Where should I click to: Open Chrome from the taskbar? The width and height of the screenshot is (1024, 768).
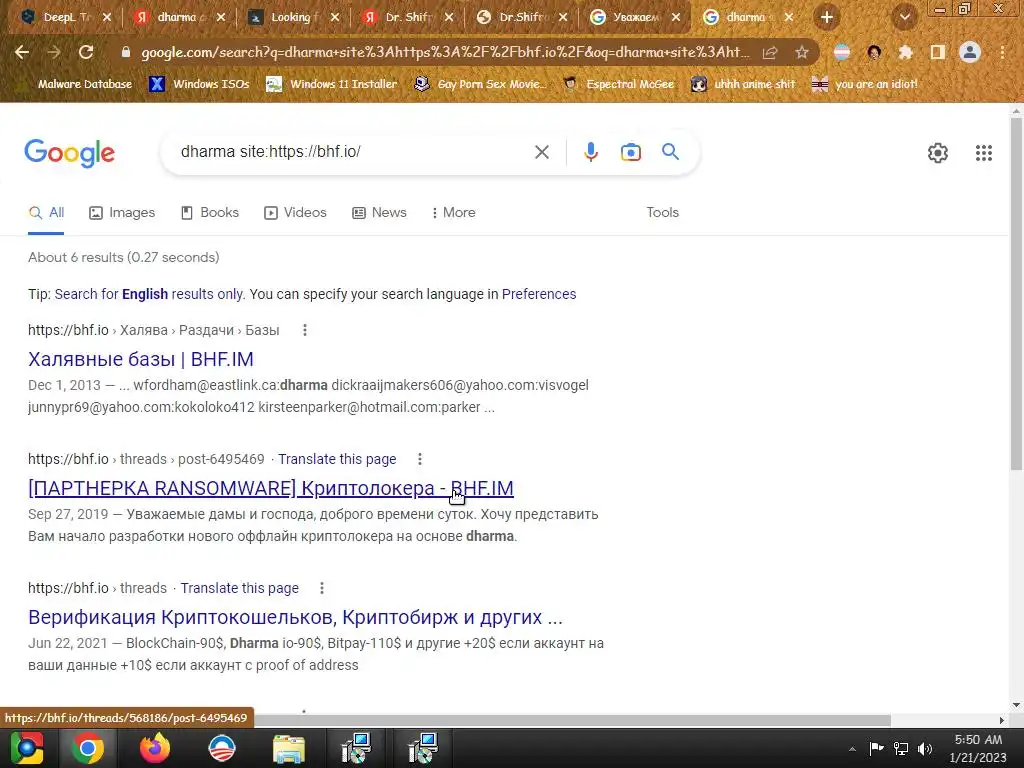(x=88, y=748)
